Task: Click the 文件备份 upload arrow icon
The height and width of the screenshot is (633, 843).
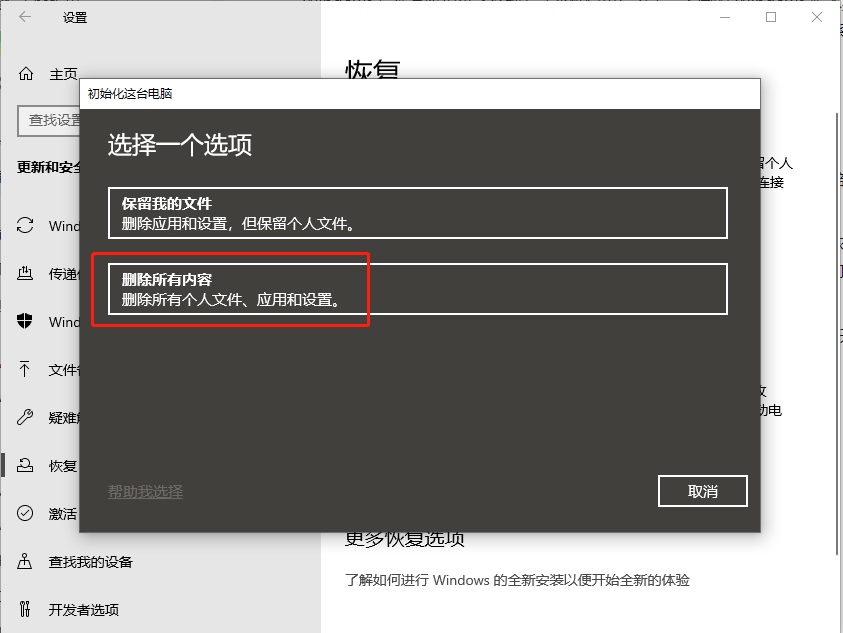Action: (25, 370)
